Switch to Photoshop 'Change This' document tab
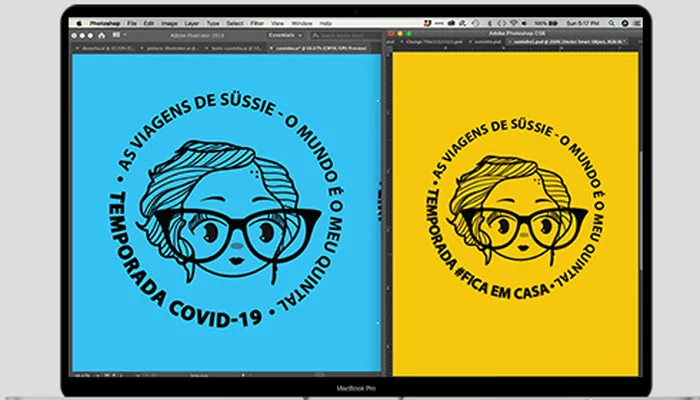 pyautogui.click(x=433, y=42)
